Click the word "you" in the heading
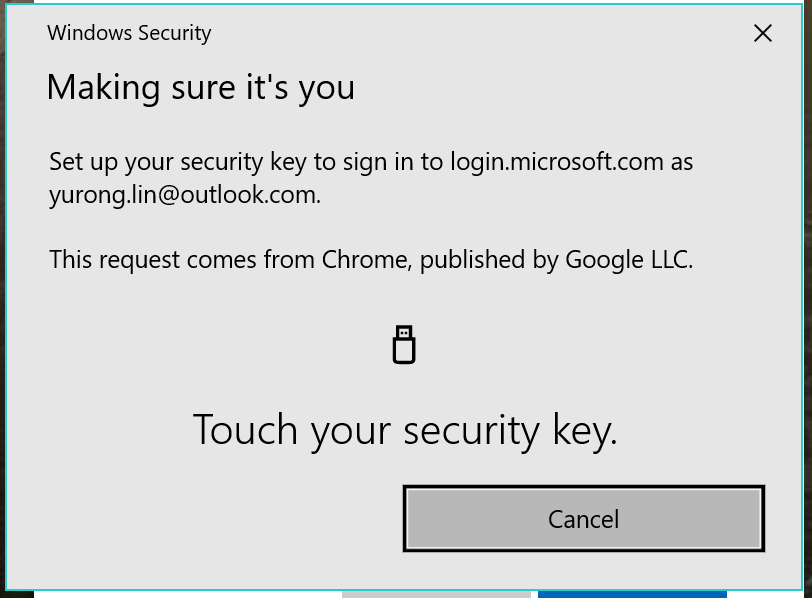The height and width of the screenshot is (598, 812). pyautogui.click(x=326, y=88)
